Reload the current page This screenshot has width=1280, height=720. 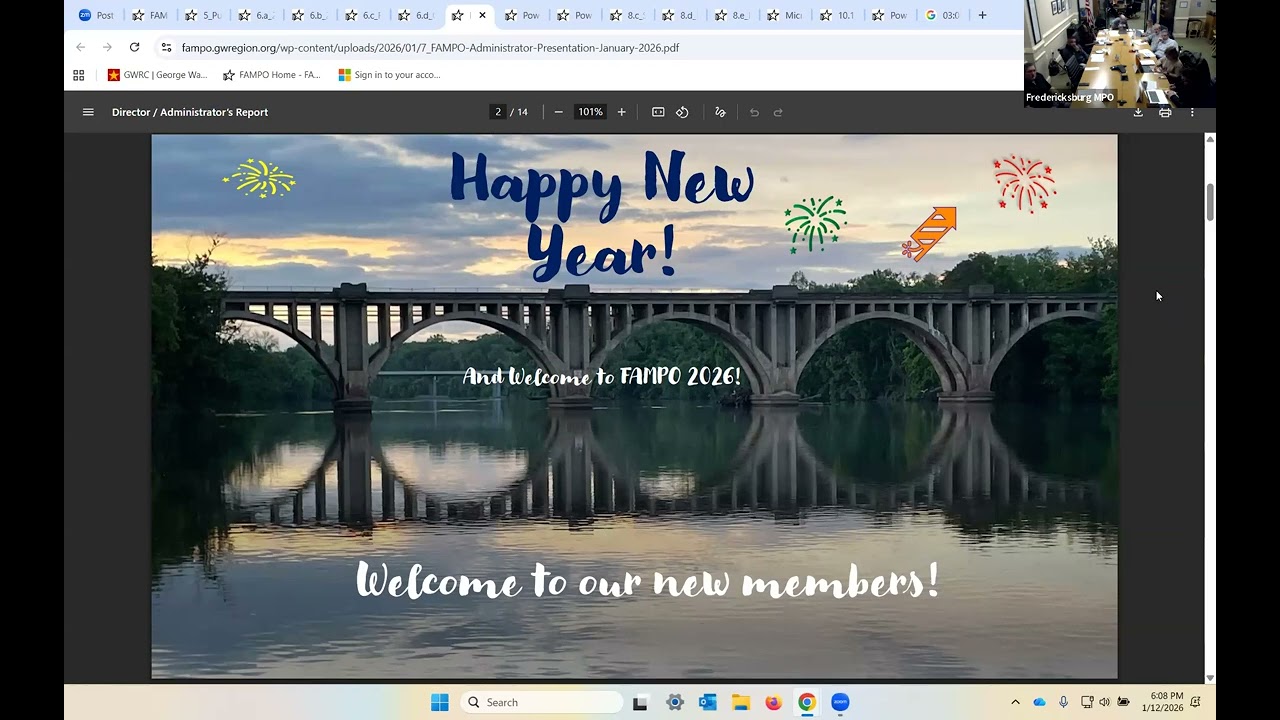point(134,47)
